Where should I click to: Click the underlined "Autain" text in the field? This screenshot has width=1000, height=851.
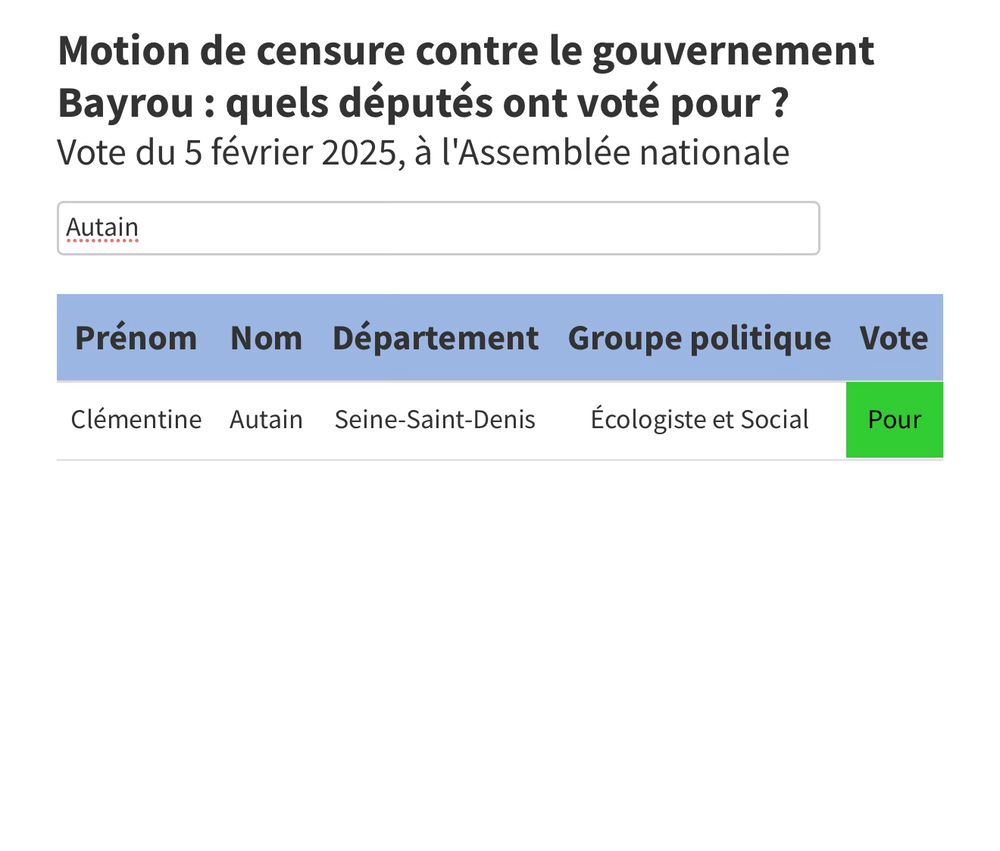pyautogui.click(x=101, y=227)
